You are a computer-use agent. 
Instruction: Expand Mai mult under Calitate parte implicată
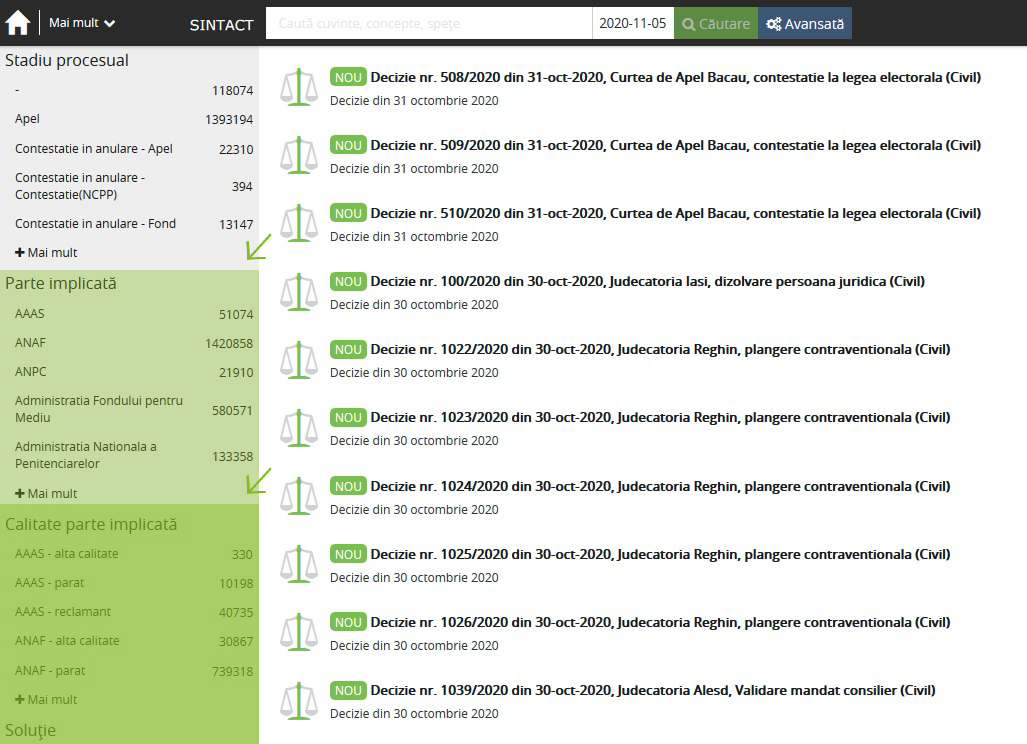click(46, 700)
